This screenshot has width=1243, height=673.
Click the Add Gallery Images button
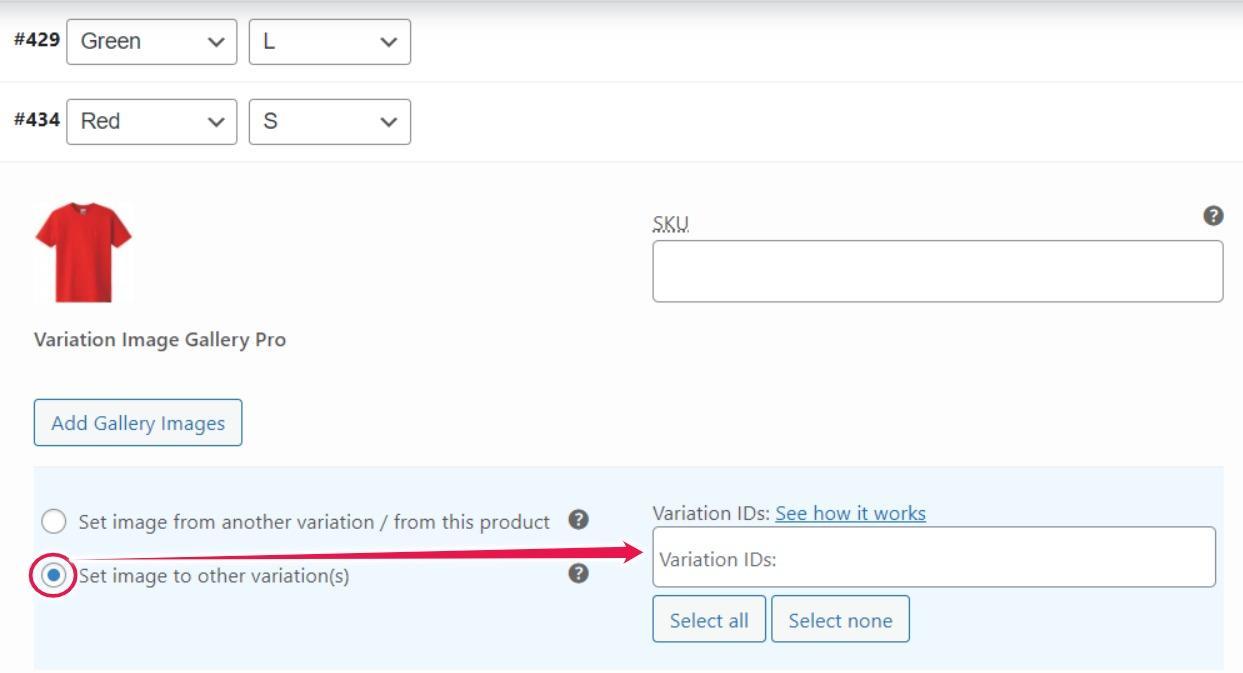click(138, 423)
